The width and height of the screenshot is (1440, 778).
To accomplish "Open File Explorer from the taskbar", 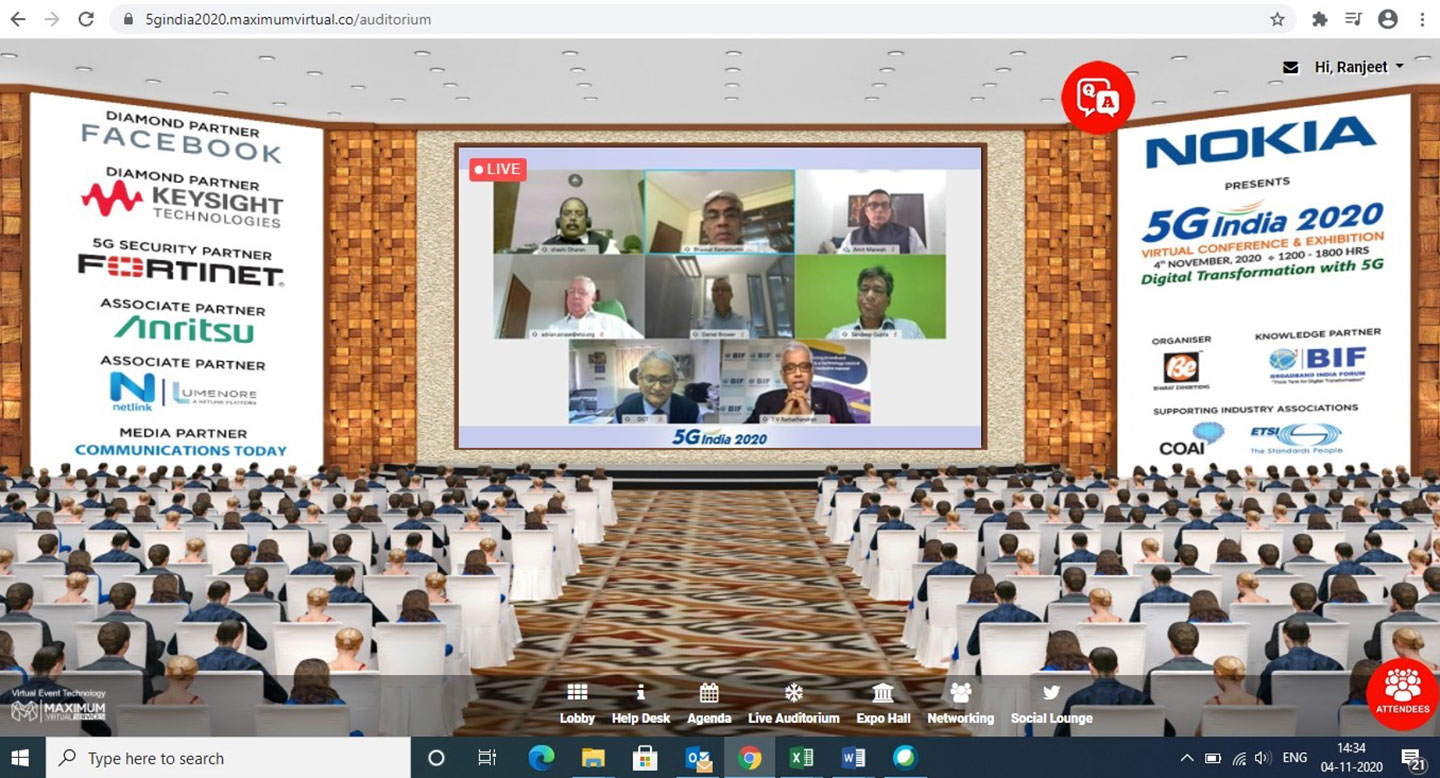I will click(593, 758).
